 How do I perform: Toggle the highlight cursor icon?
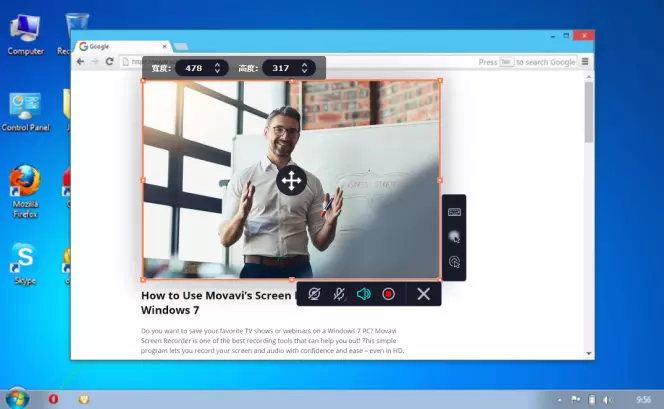click(454, 237)
